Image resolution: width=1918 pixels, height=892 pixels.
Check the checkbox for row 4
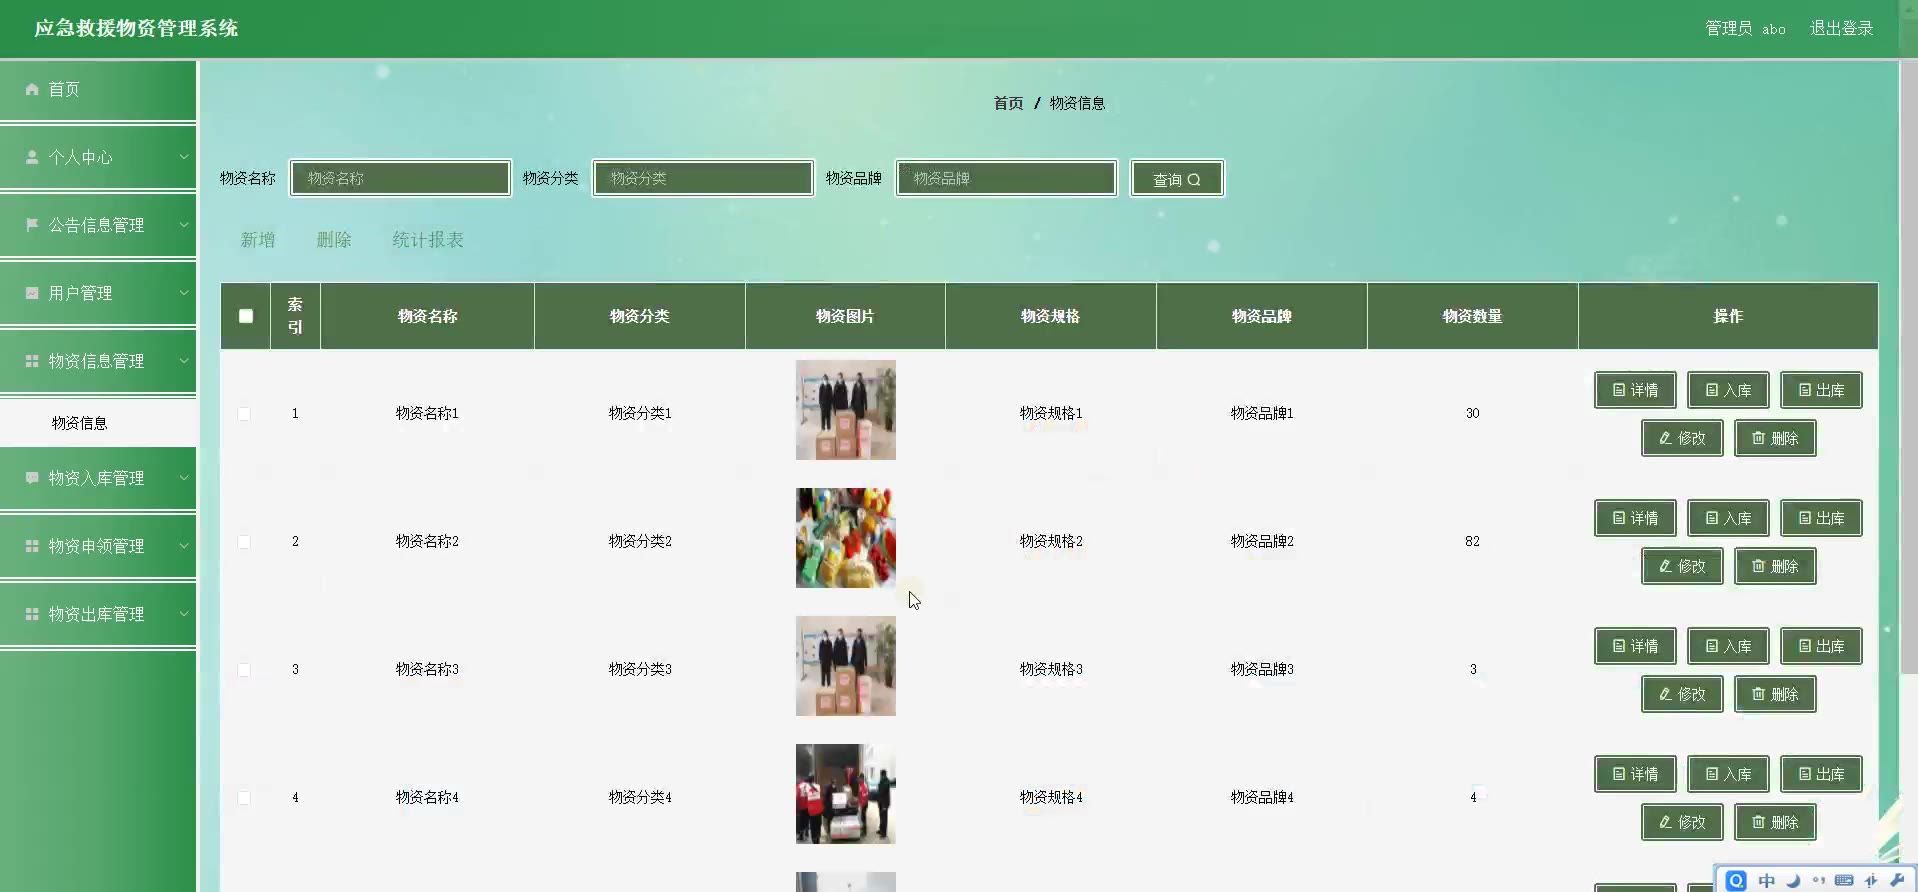coord(244,798)
